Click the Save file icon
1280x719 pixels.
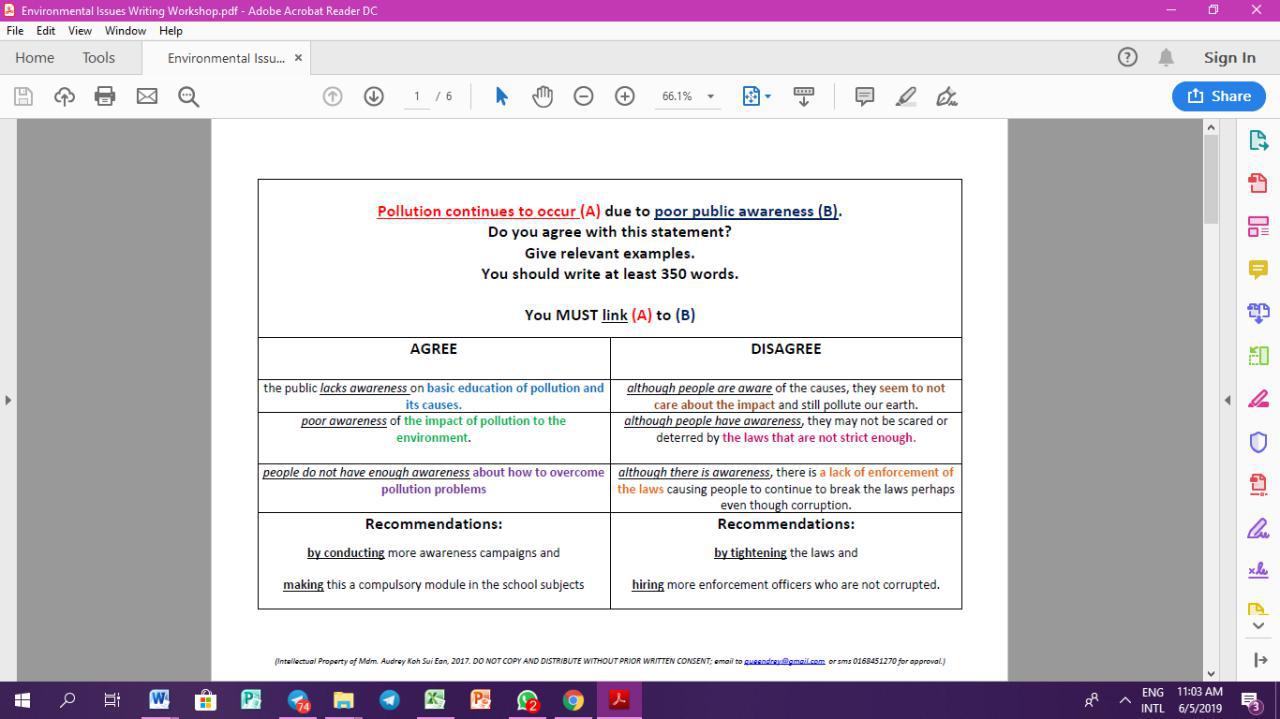[23, 96]
